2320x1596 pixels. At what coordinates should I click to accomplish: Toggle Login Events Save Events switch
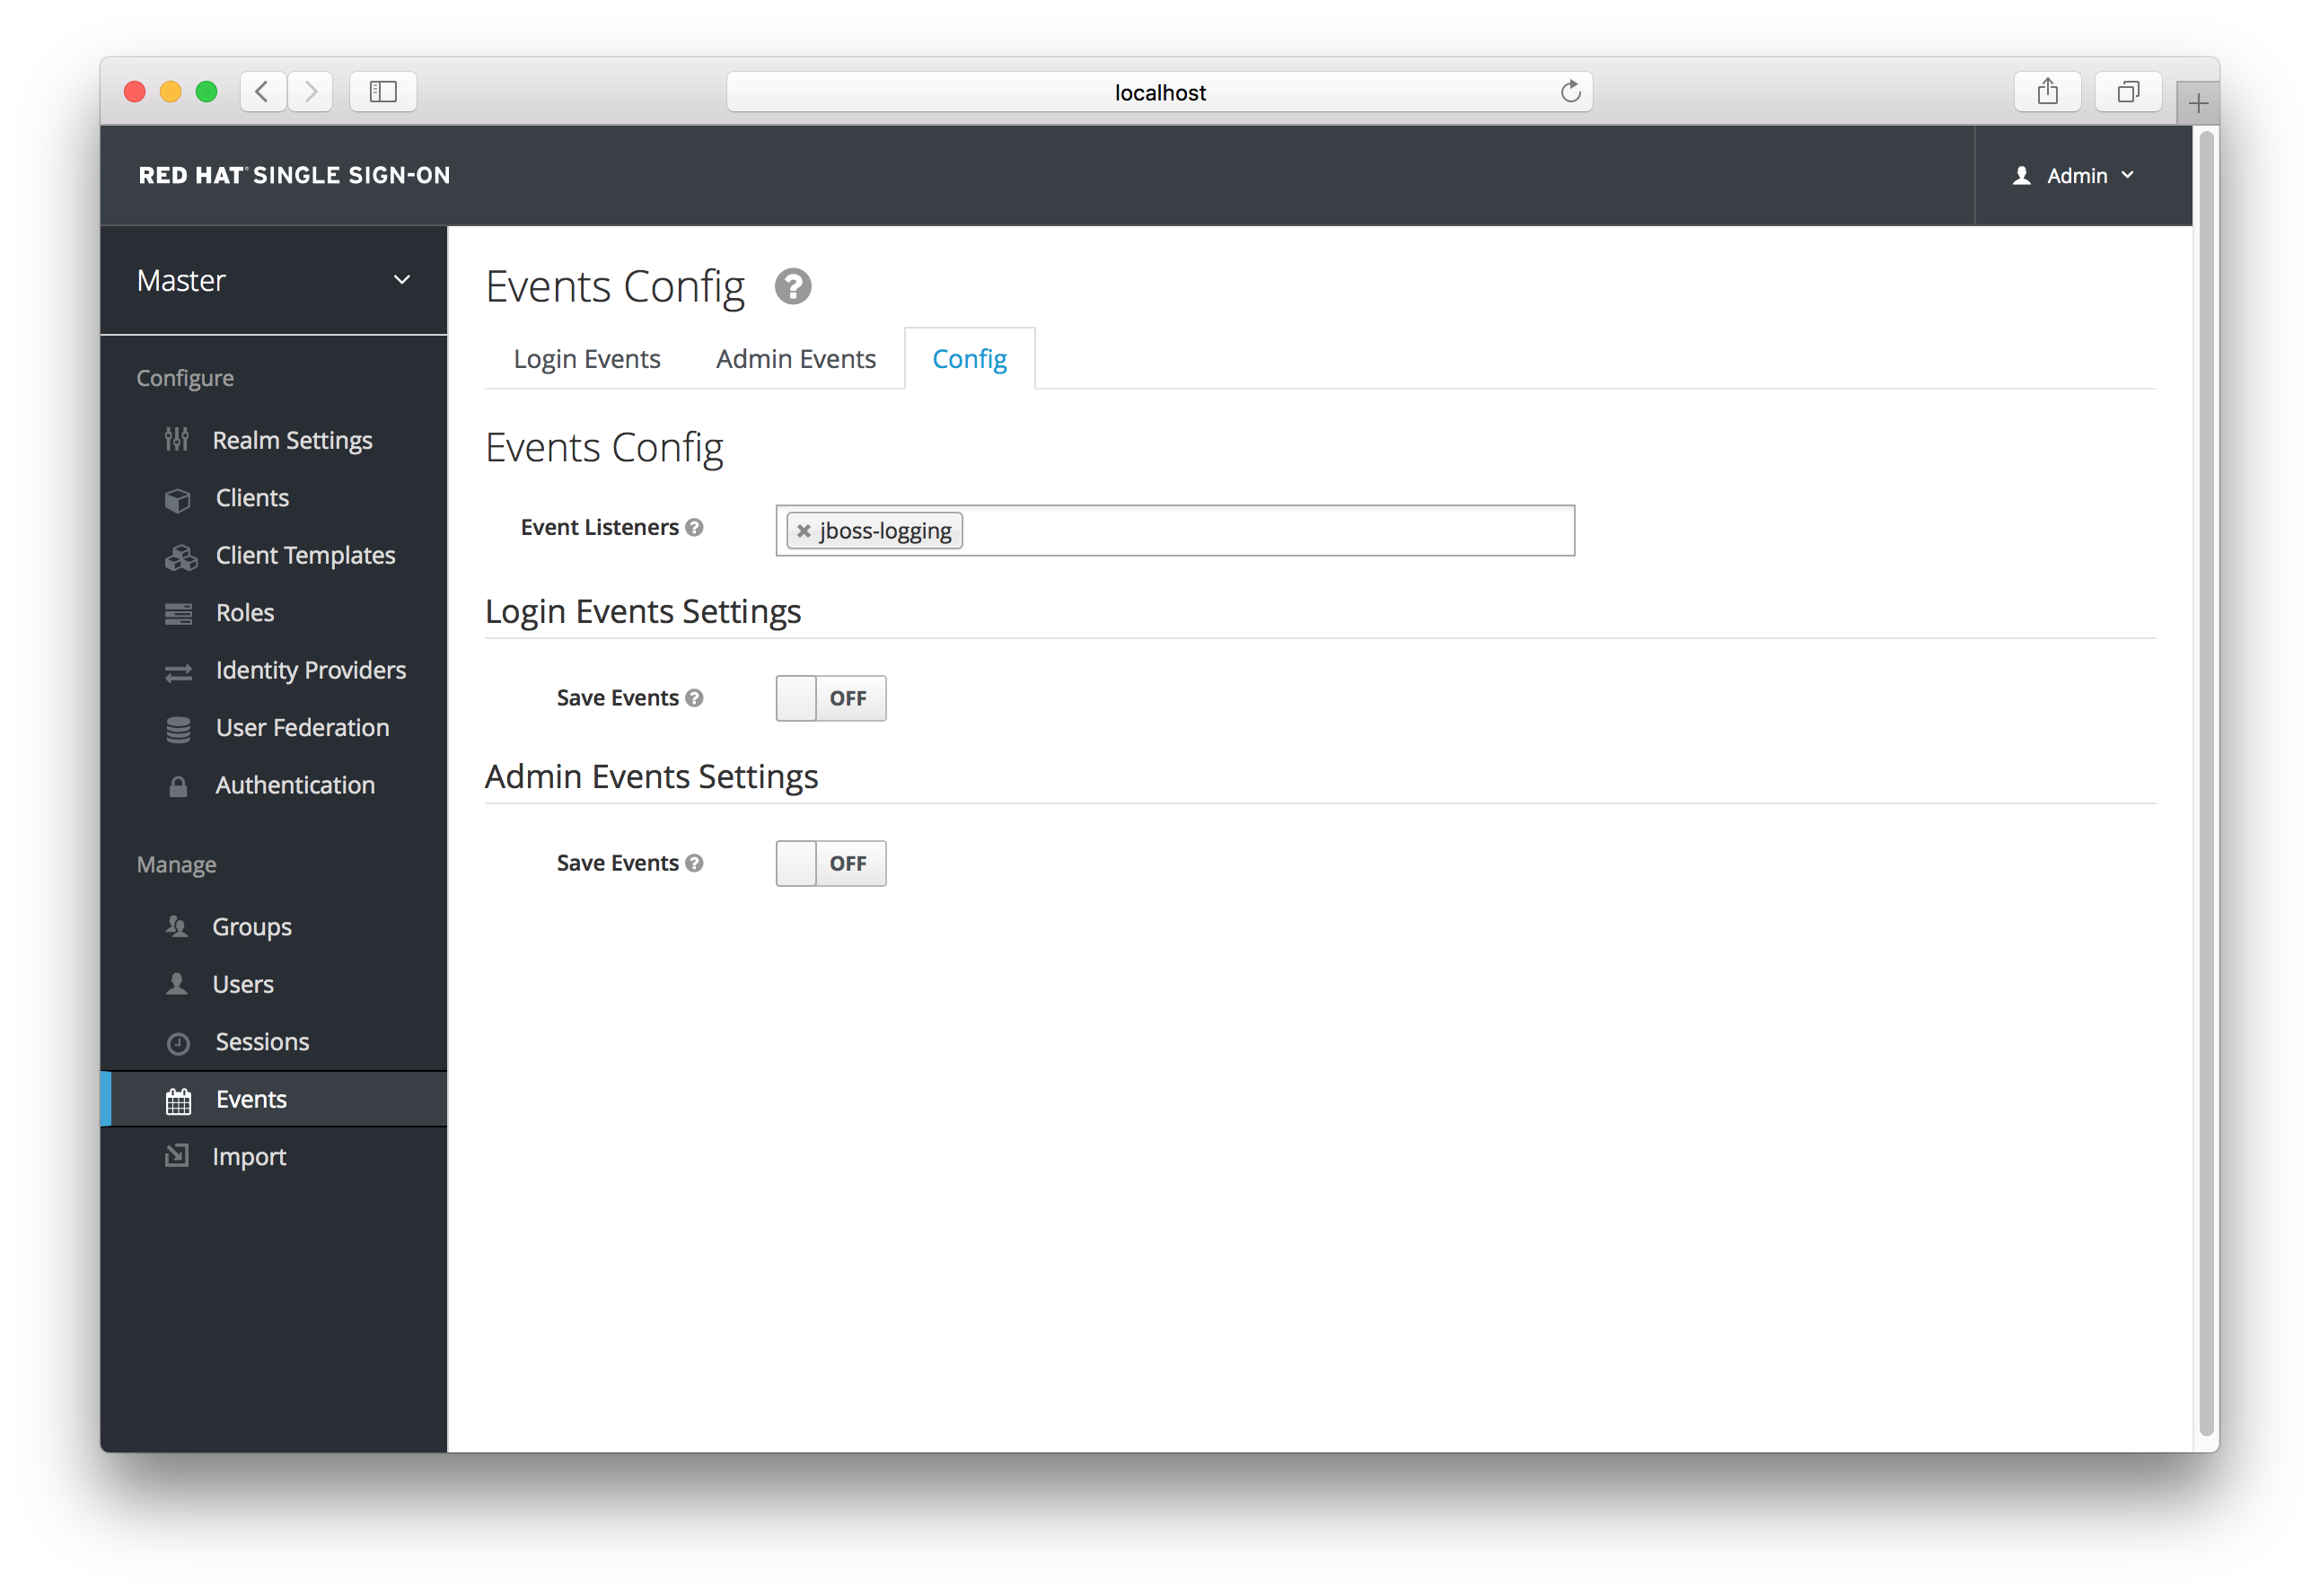pos(830,696)
